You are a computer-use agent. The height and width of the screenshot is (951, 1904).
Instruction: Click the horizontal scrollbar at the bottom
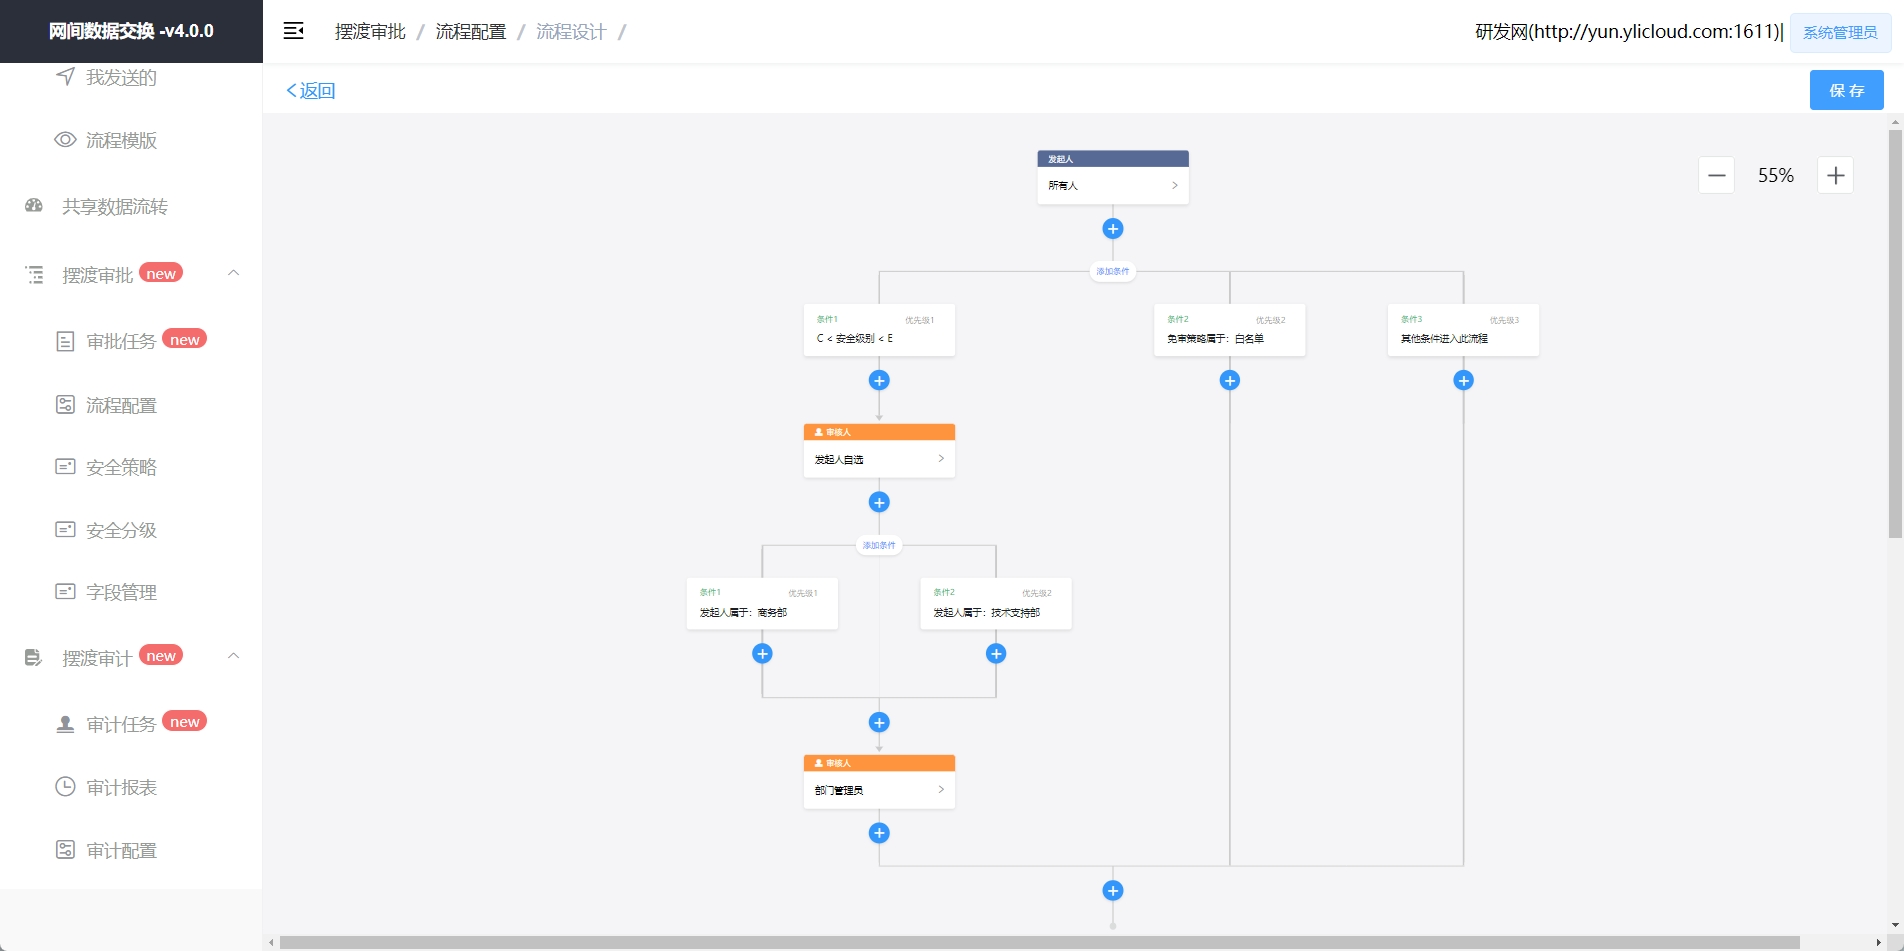tap(1040, 942)
